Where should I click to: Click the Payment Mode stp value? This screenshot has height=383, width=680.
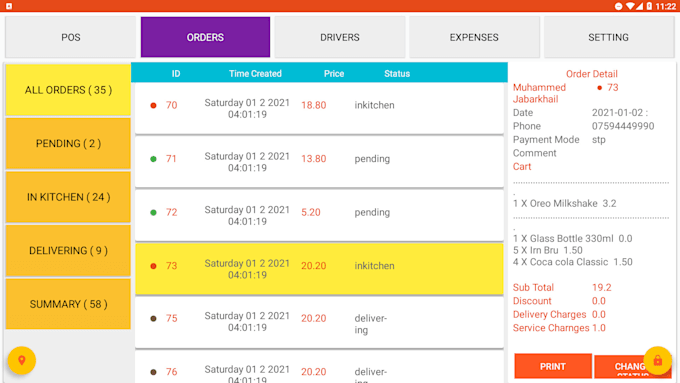(598, 140)
